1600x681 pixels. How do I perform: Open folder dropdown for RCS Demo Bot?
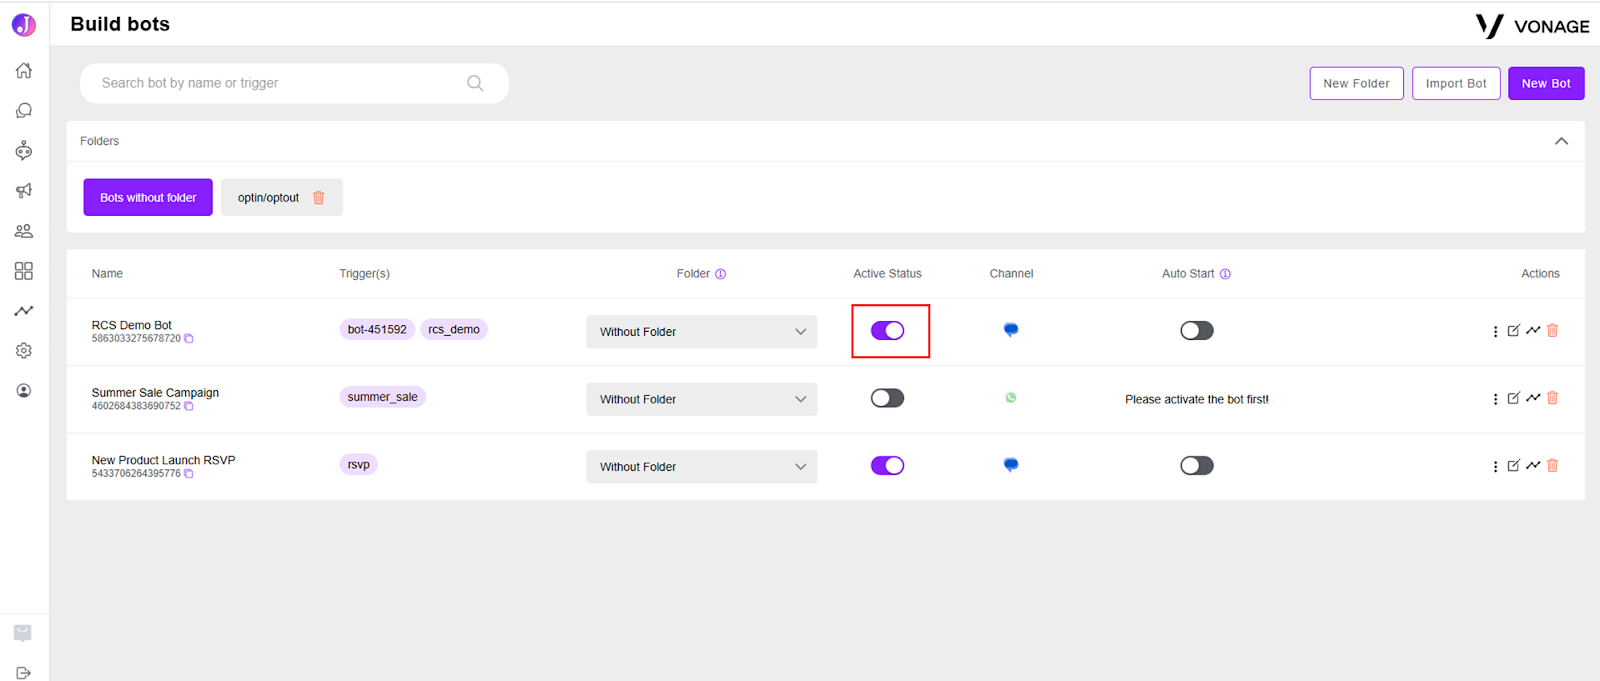pos(702,331)
